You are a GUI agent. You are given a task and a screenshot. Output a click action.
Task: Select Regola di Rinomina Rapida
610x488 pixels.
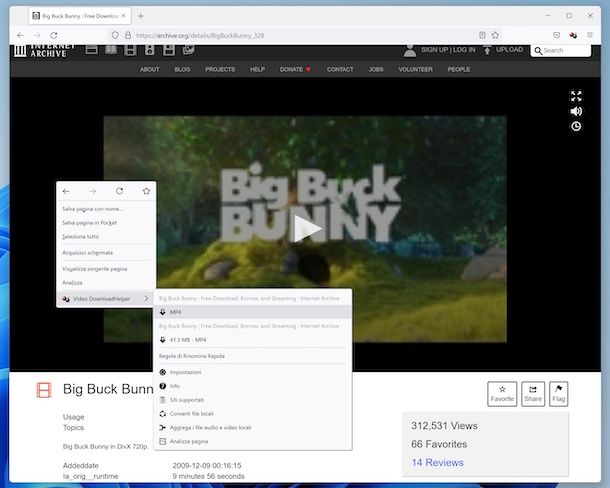click(x=253, y=356)
